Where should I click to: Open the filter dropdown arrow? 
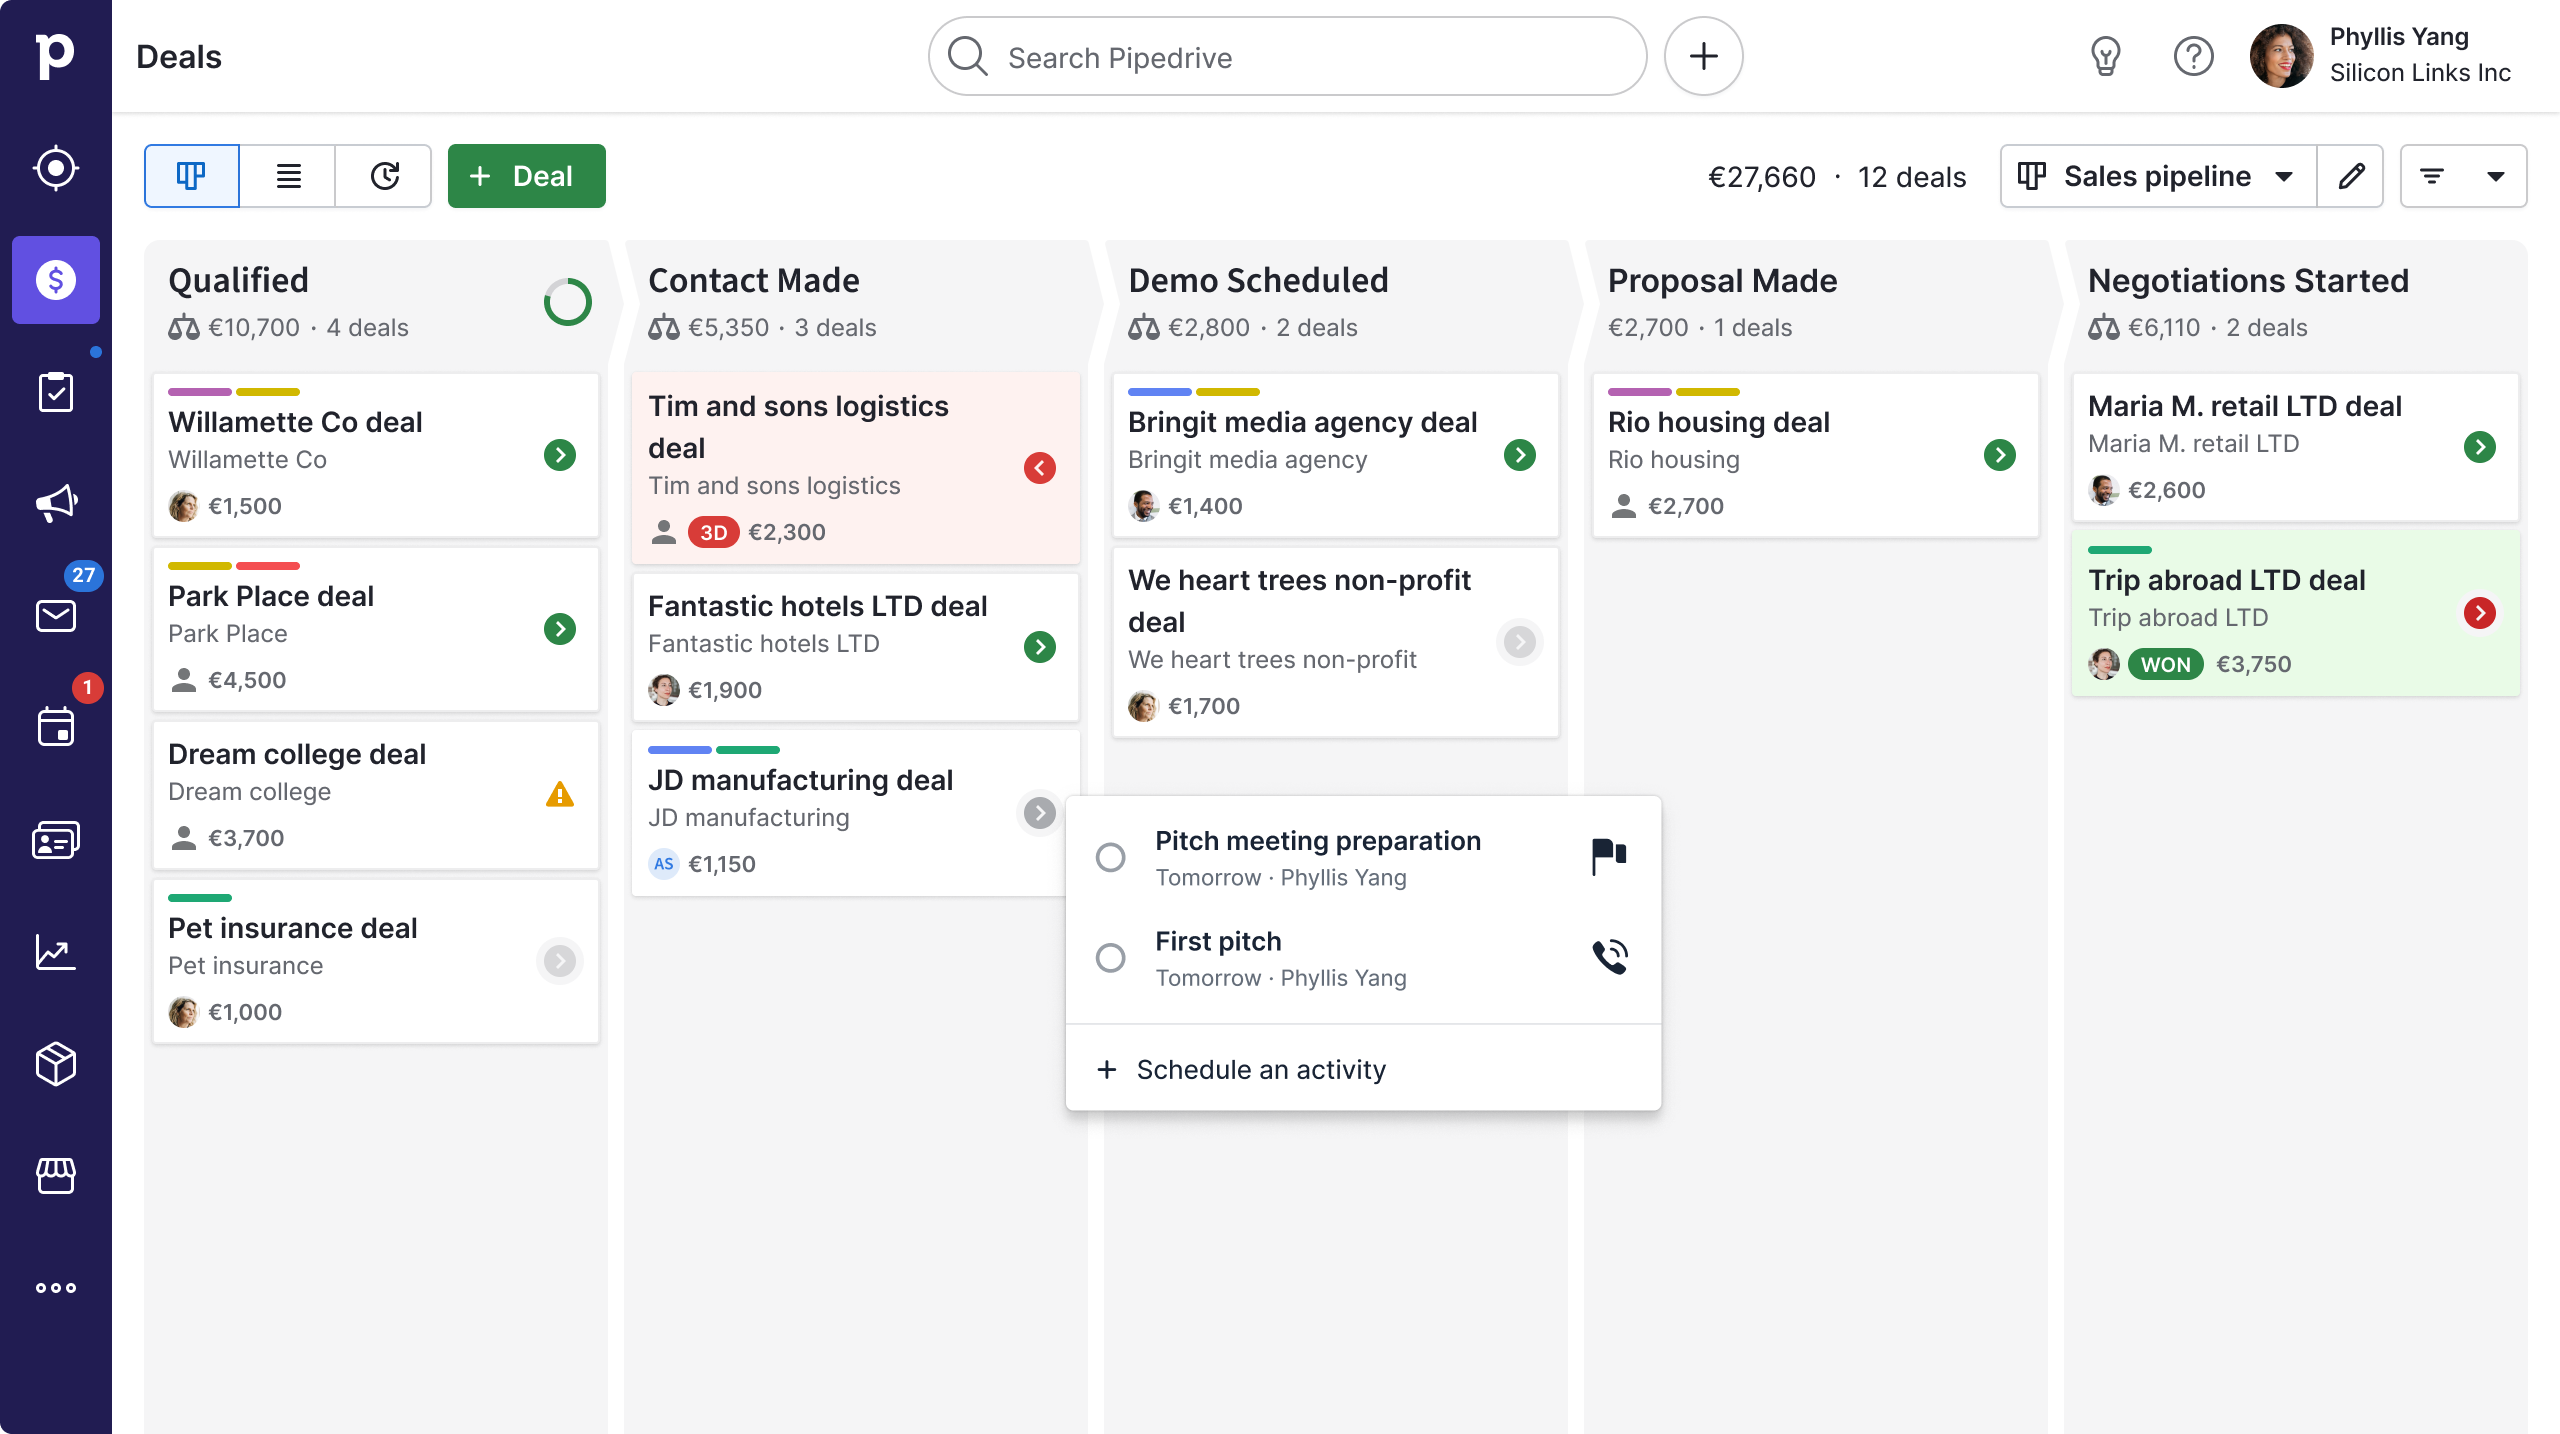click(2495, 176)
